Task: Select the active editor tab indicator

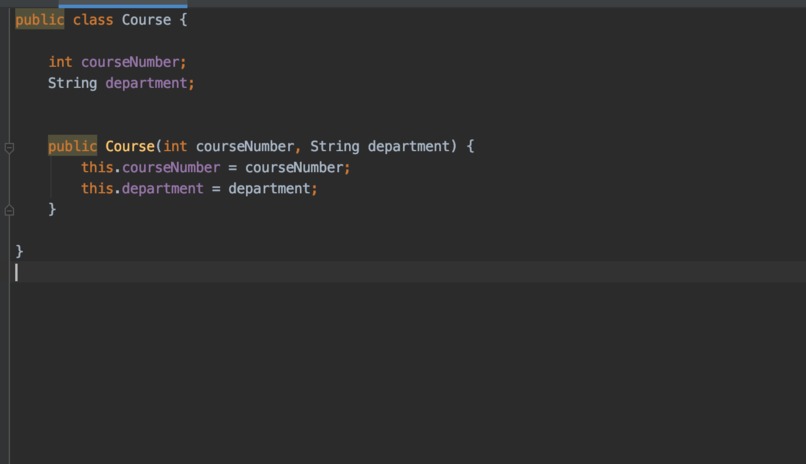Action: [123, 6]
